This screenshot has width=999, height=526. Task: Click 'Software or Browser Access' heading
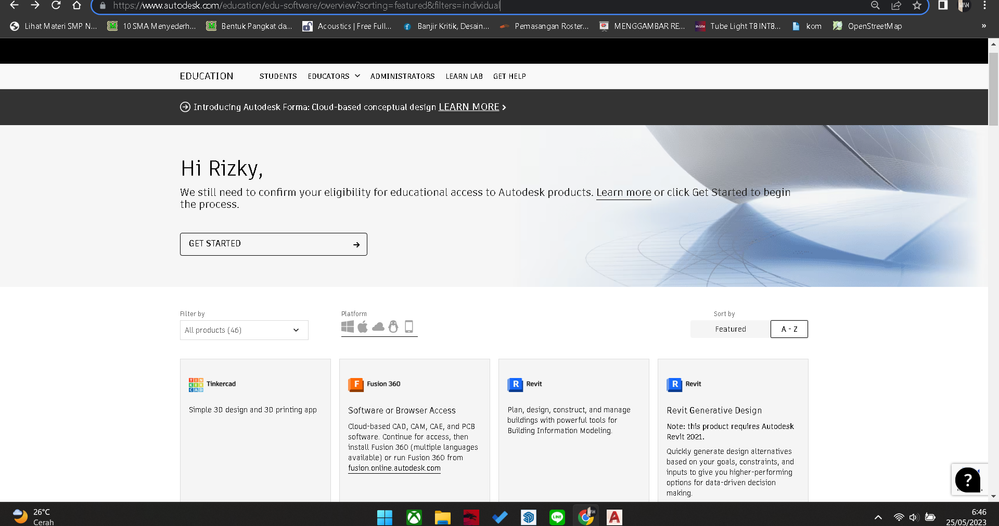401,411
